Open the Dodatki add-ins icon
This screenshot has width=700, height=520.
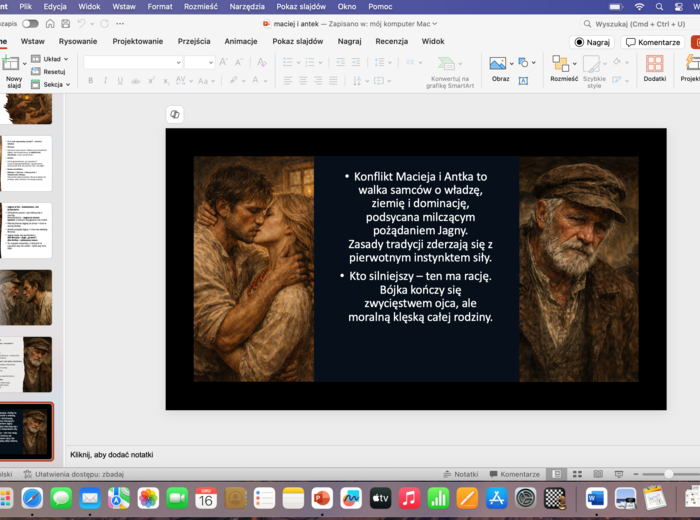[x=654, y=64]
